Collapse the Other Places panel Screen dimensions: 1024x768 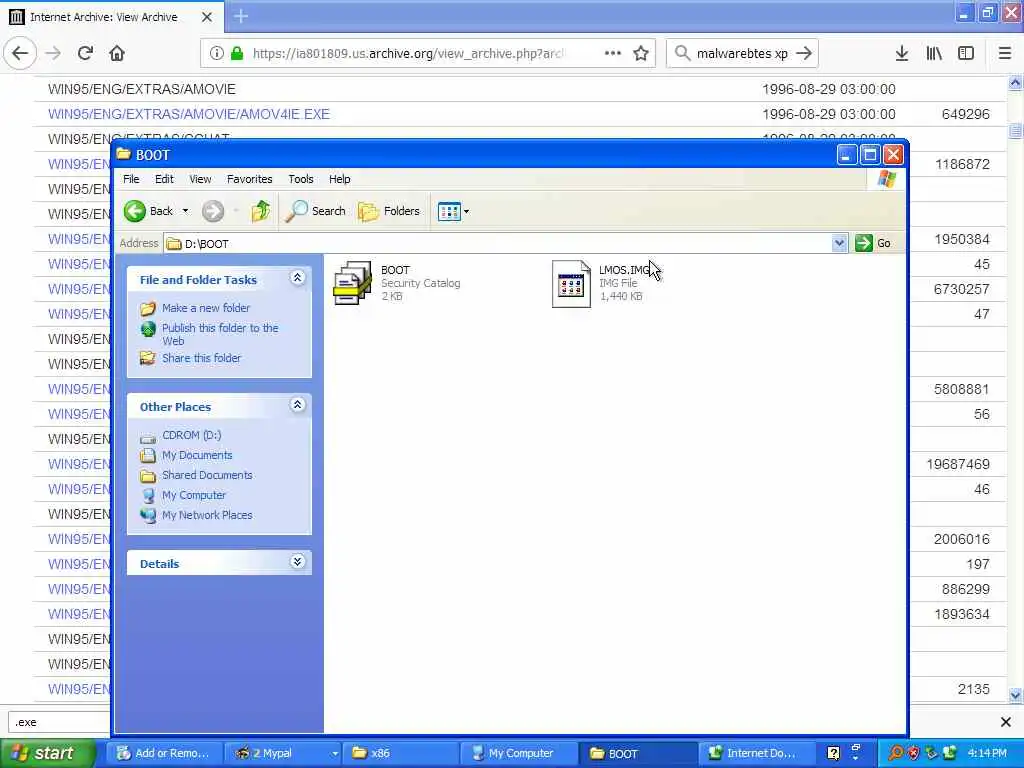coord(297,406)
